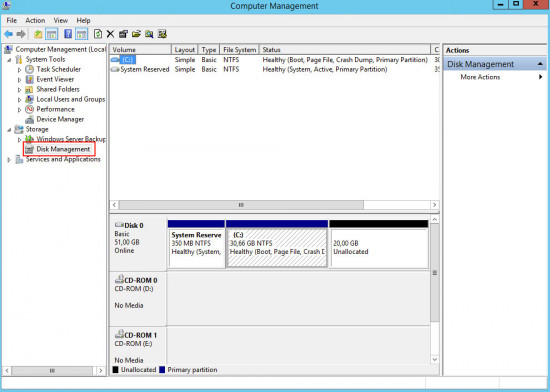This screenshot has width=550, height=392.
Task: Click the Refresh toolbar icon
Action: point(98,34)
